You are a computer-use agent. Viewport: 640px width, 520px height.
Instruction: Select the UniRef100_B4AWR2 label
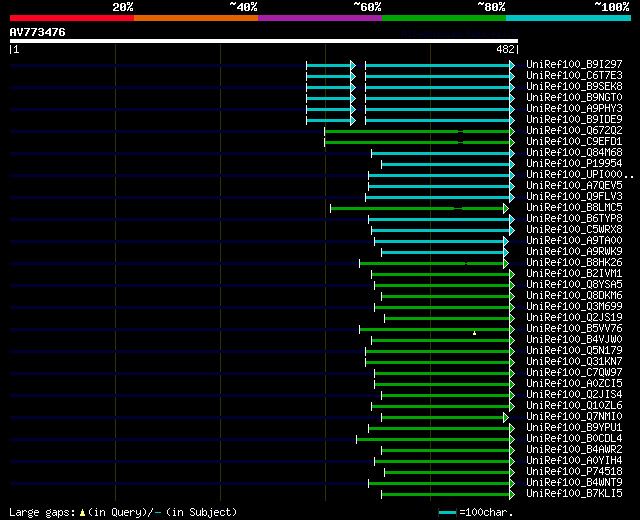tap(574, 450)
